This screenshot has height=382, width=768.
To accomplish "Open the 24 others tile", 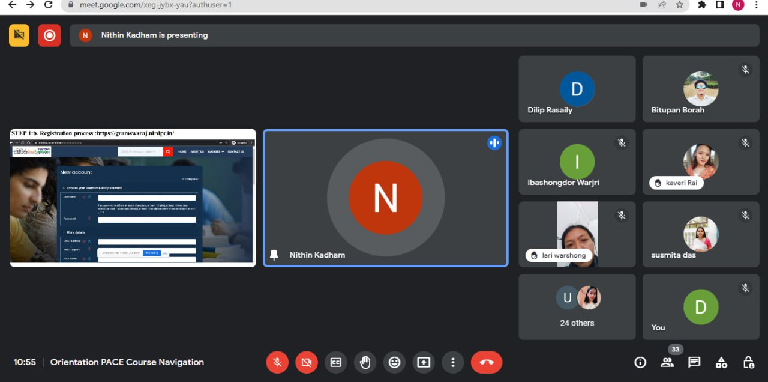I will coord(577,307).
